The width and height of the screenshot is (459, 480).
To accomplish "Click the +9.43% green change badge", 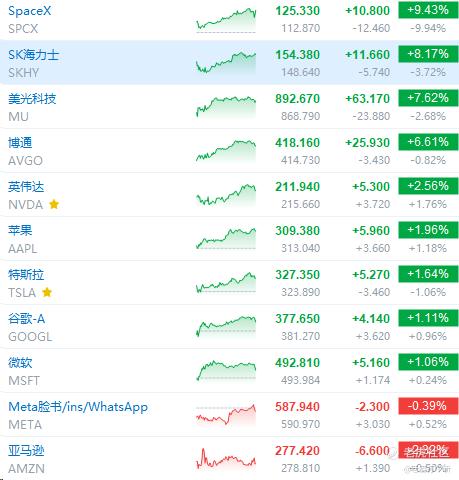I will point(428,10).
